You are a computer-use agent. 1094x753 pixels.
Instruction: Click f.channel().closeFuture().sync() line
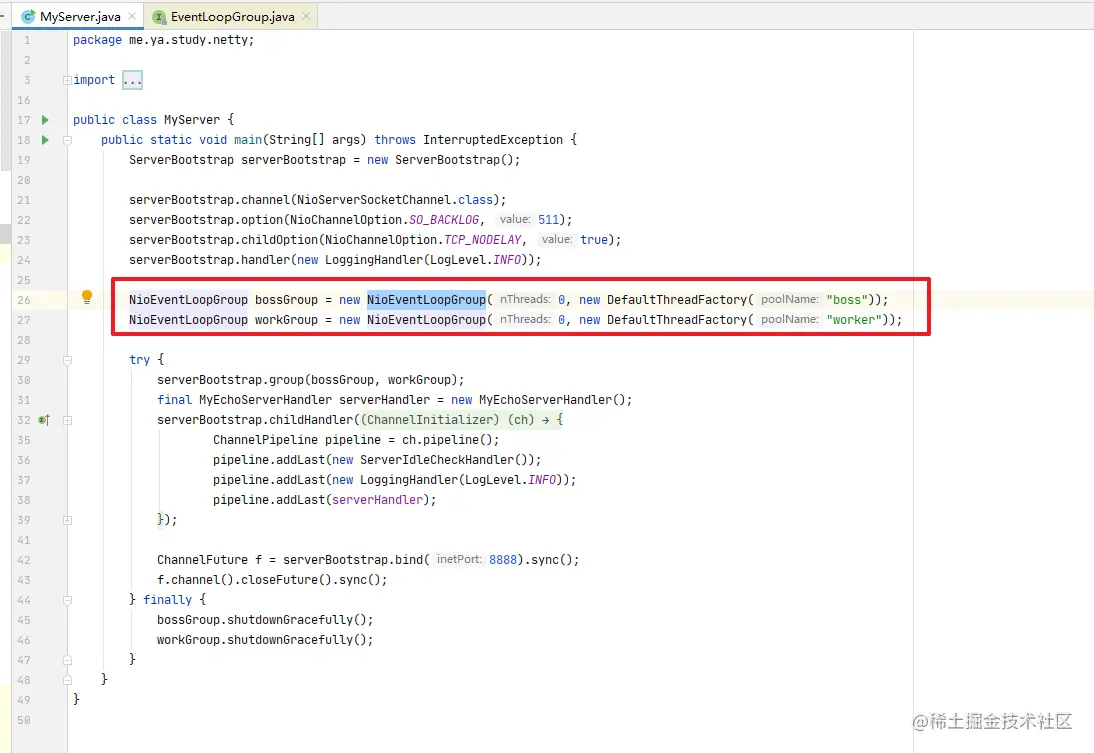tap(272, 580)
